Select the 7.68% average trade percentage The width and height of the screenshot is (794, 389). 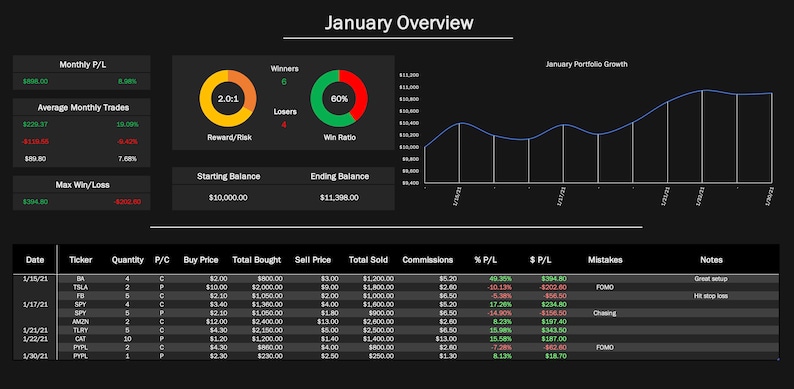128,159
